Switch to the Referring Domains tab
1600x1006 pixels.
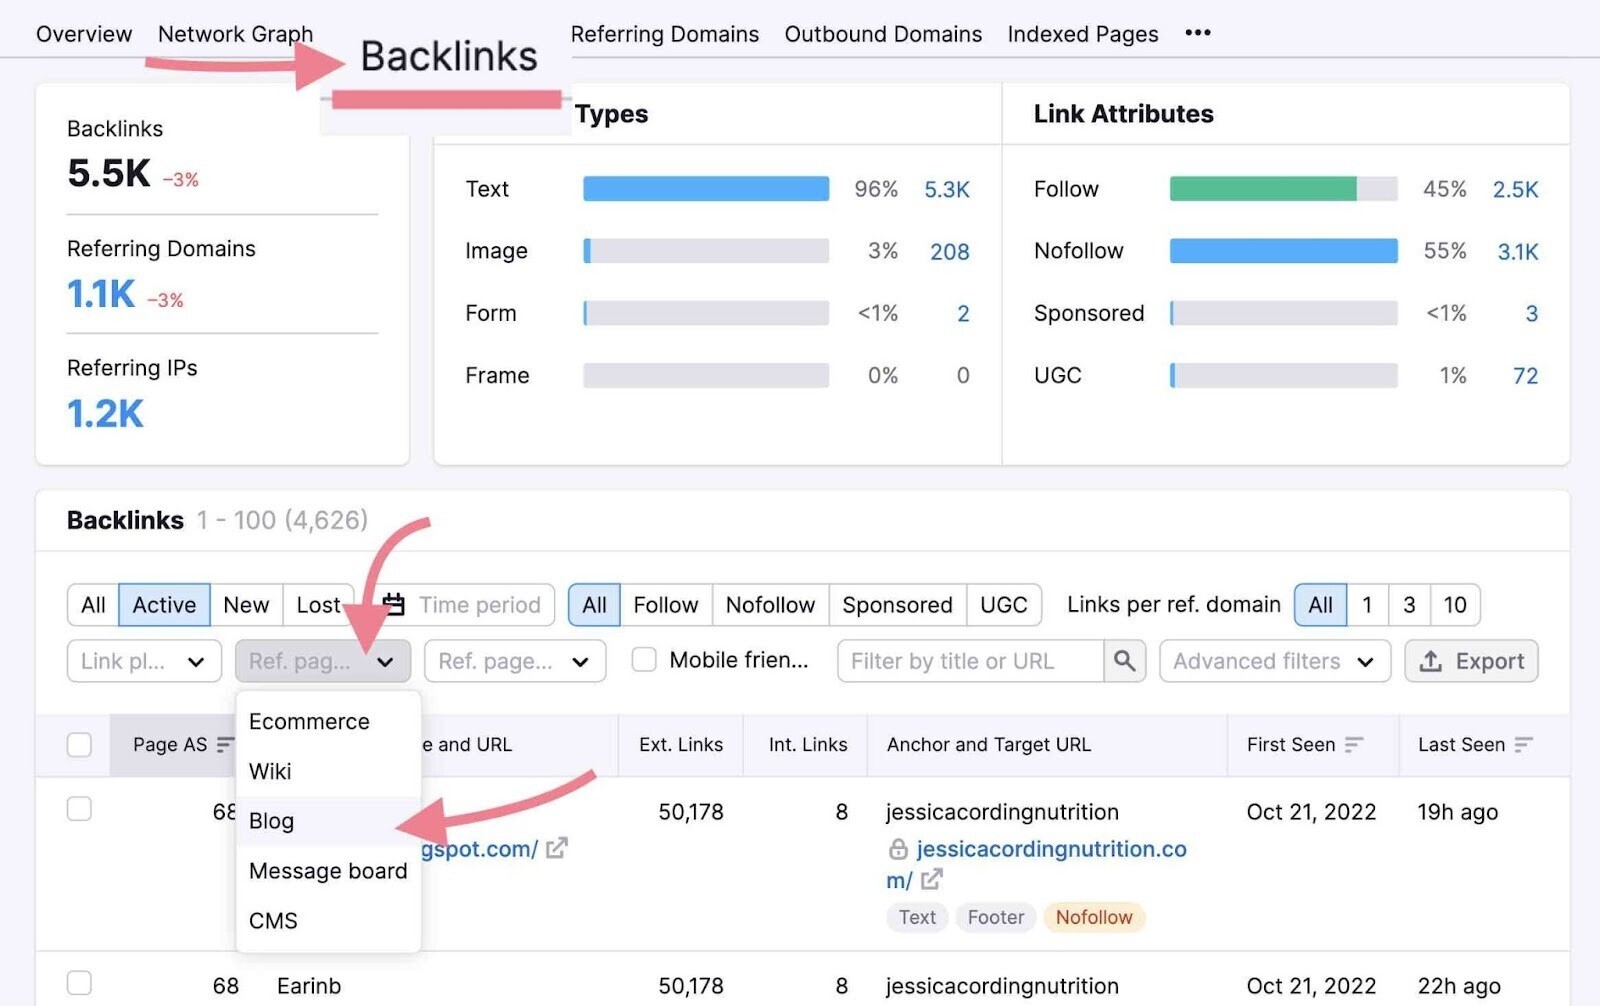664,34
